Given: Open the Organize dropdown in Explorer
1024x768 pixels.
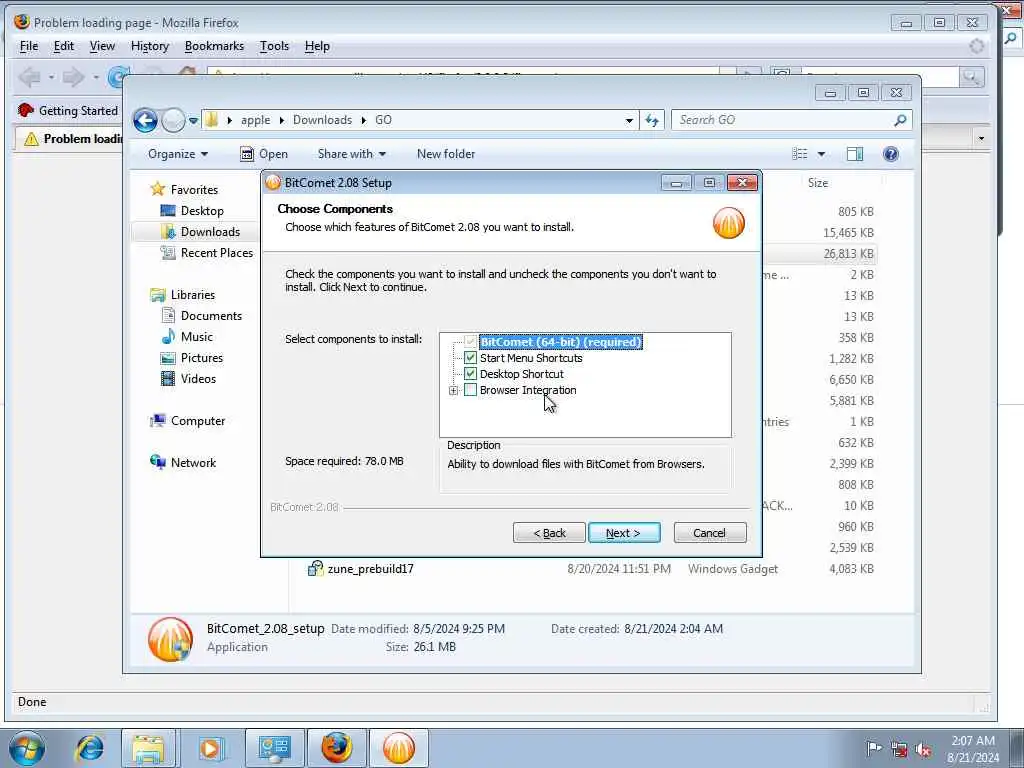Looking at the screenshot, I should tap(178, 154).
